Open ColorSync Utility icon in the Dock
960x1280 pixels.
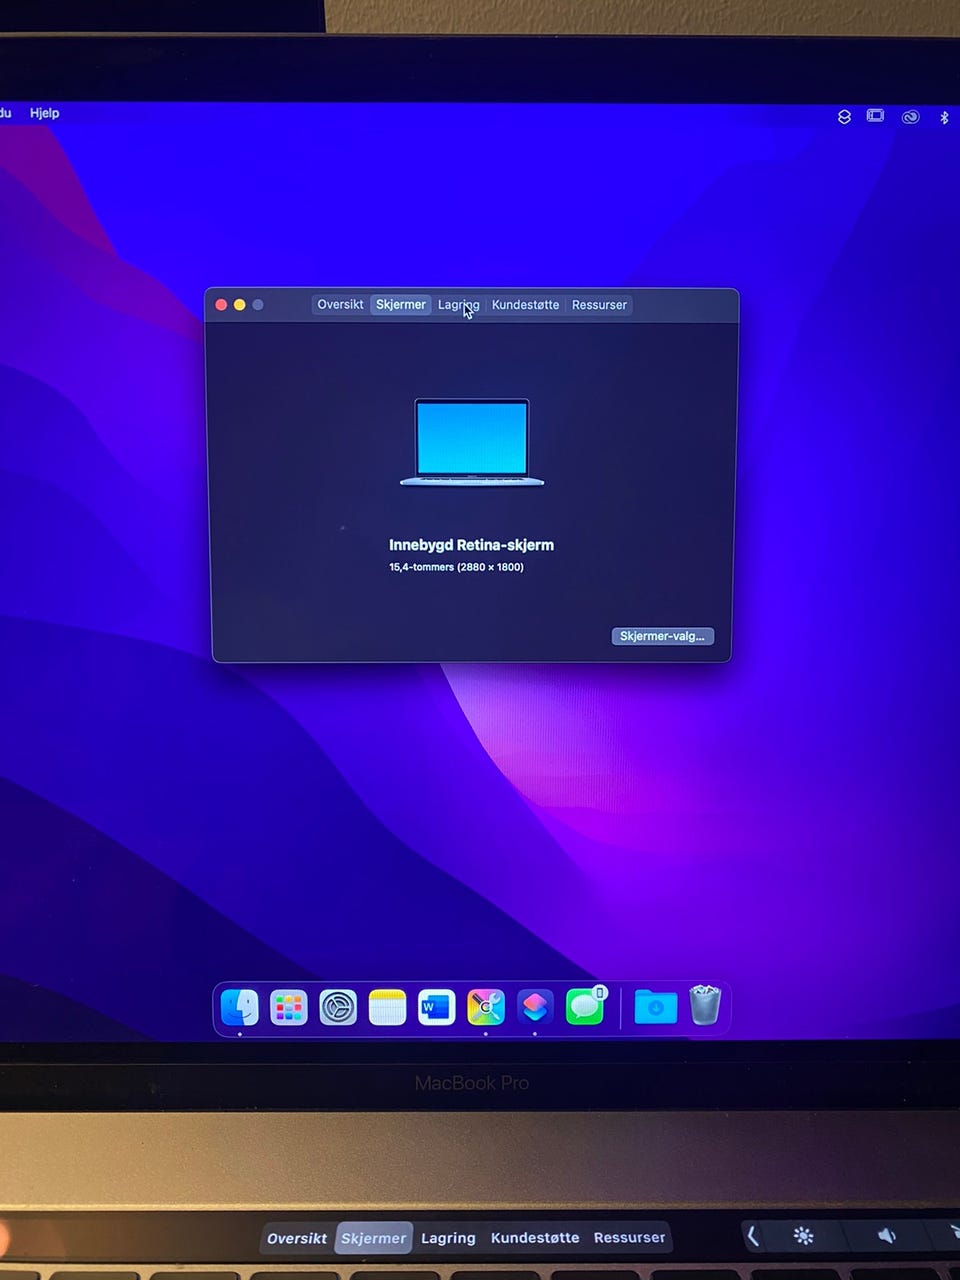(x=485, y=1007)
